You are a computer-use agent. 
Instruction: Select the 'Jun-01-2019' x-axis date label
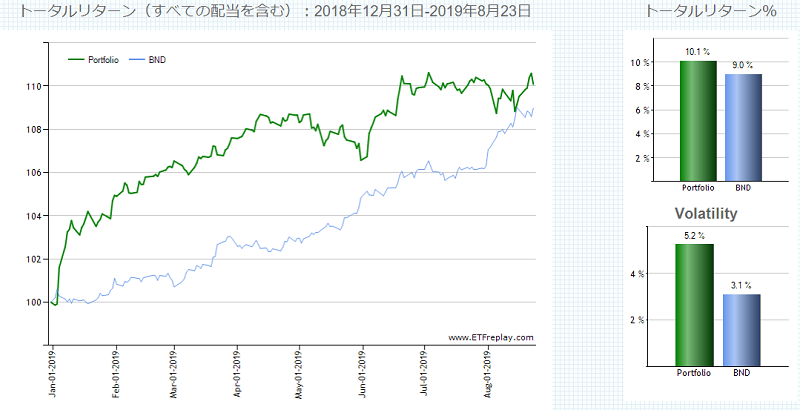pyautogui.click(x=363, y=376)
